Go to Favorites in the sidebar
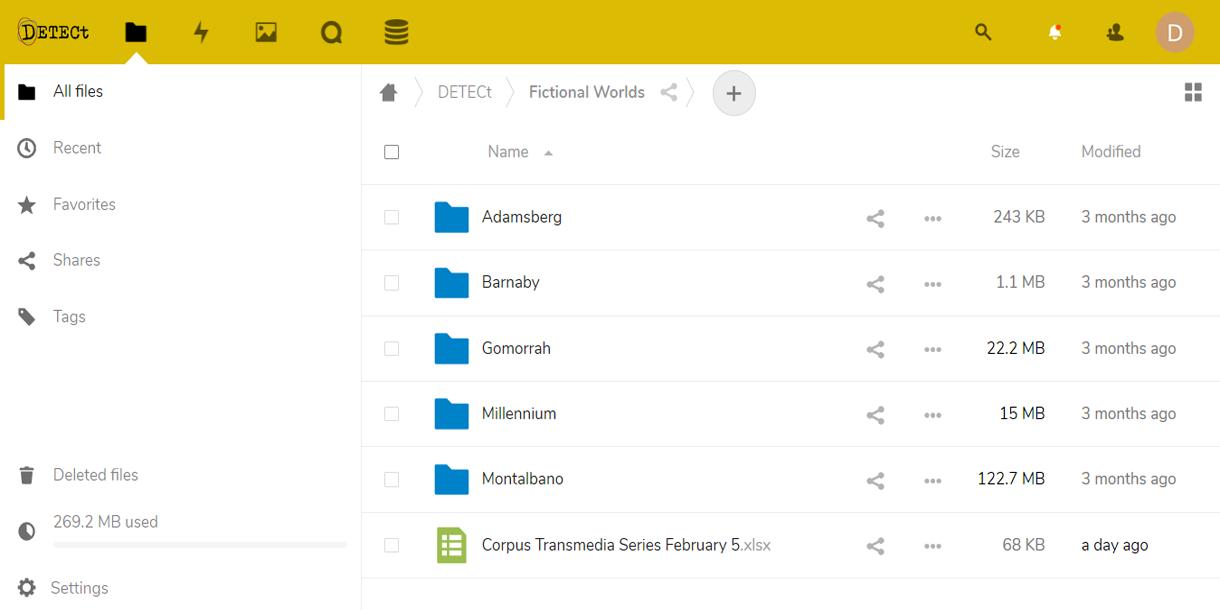 pos(84,204)
